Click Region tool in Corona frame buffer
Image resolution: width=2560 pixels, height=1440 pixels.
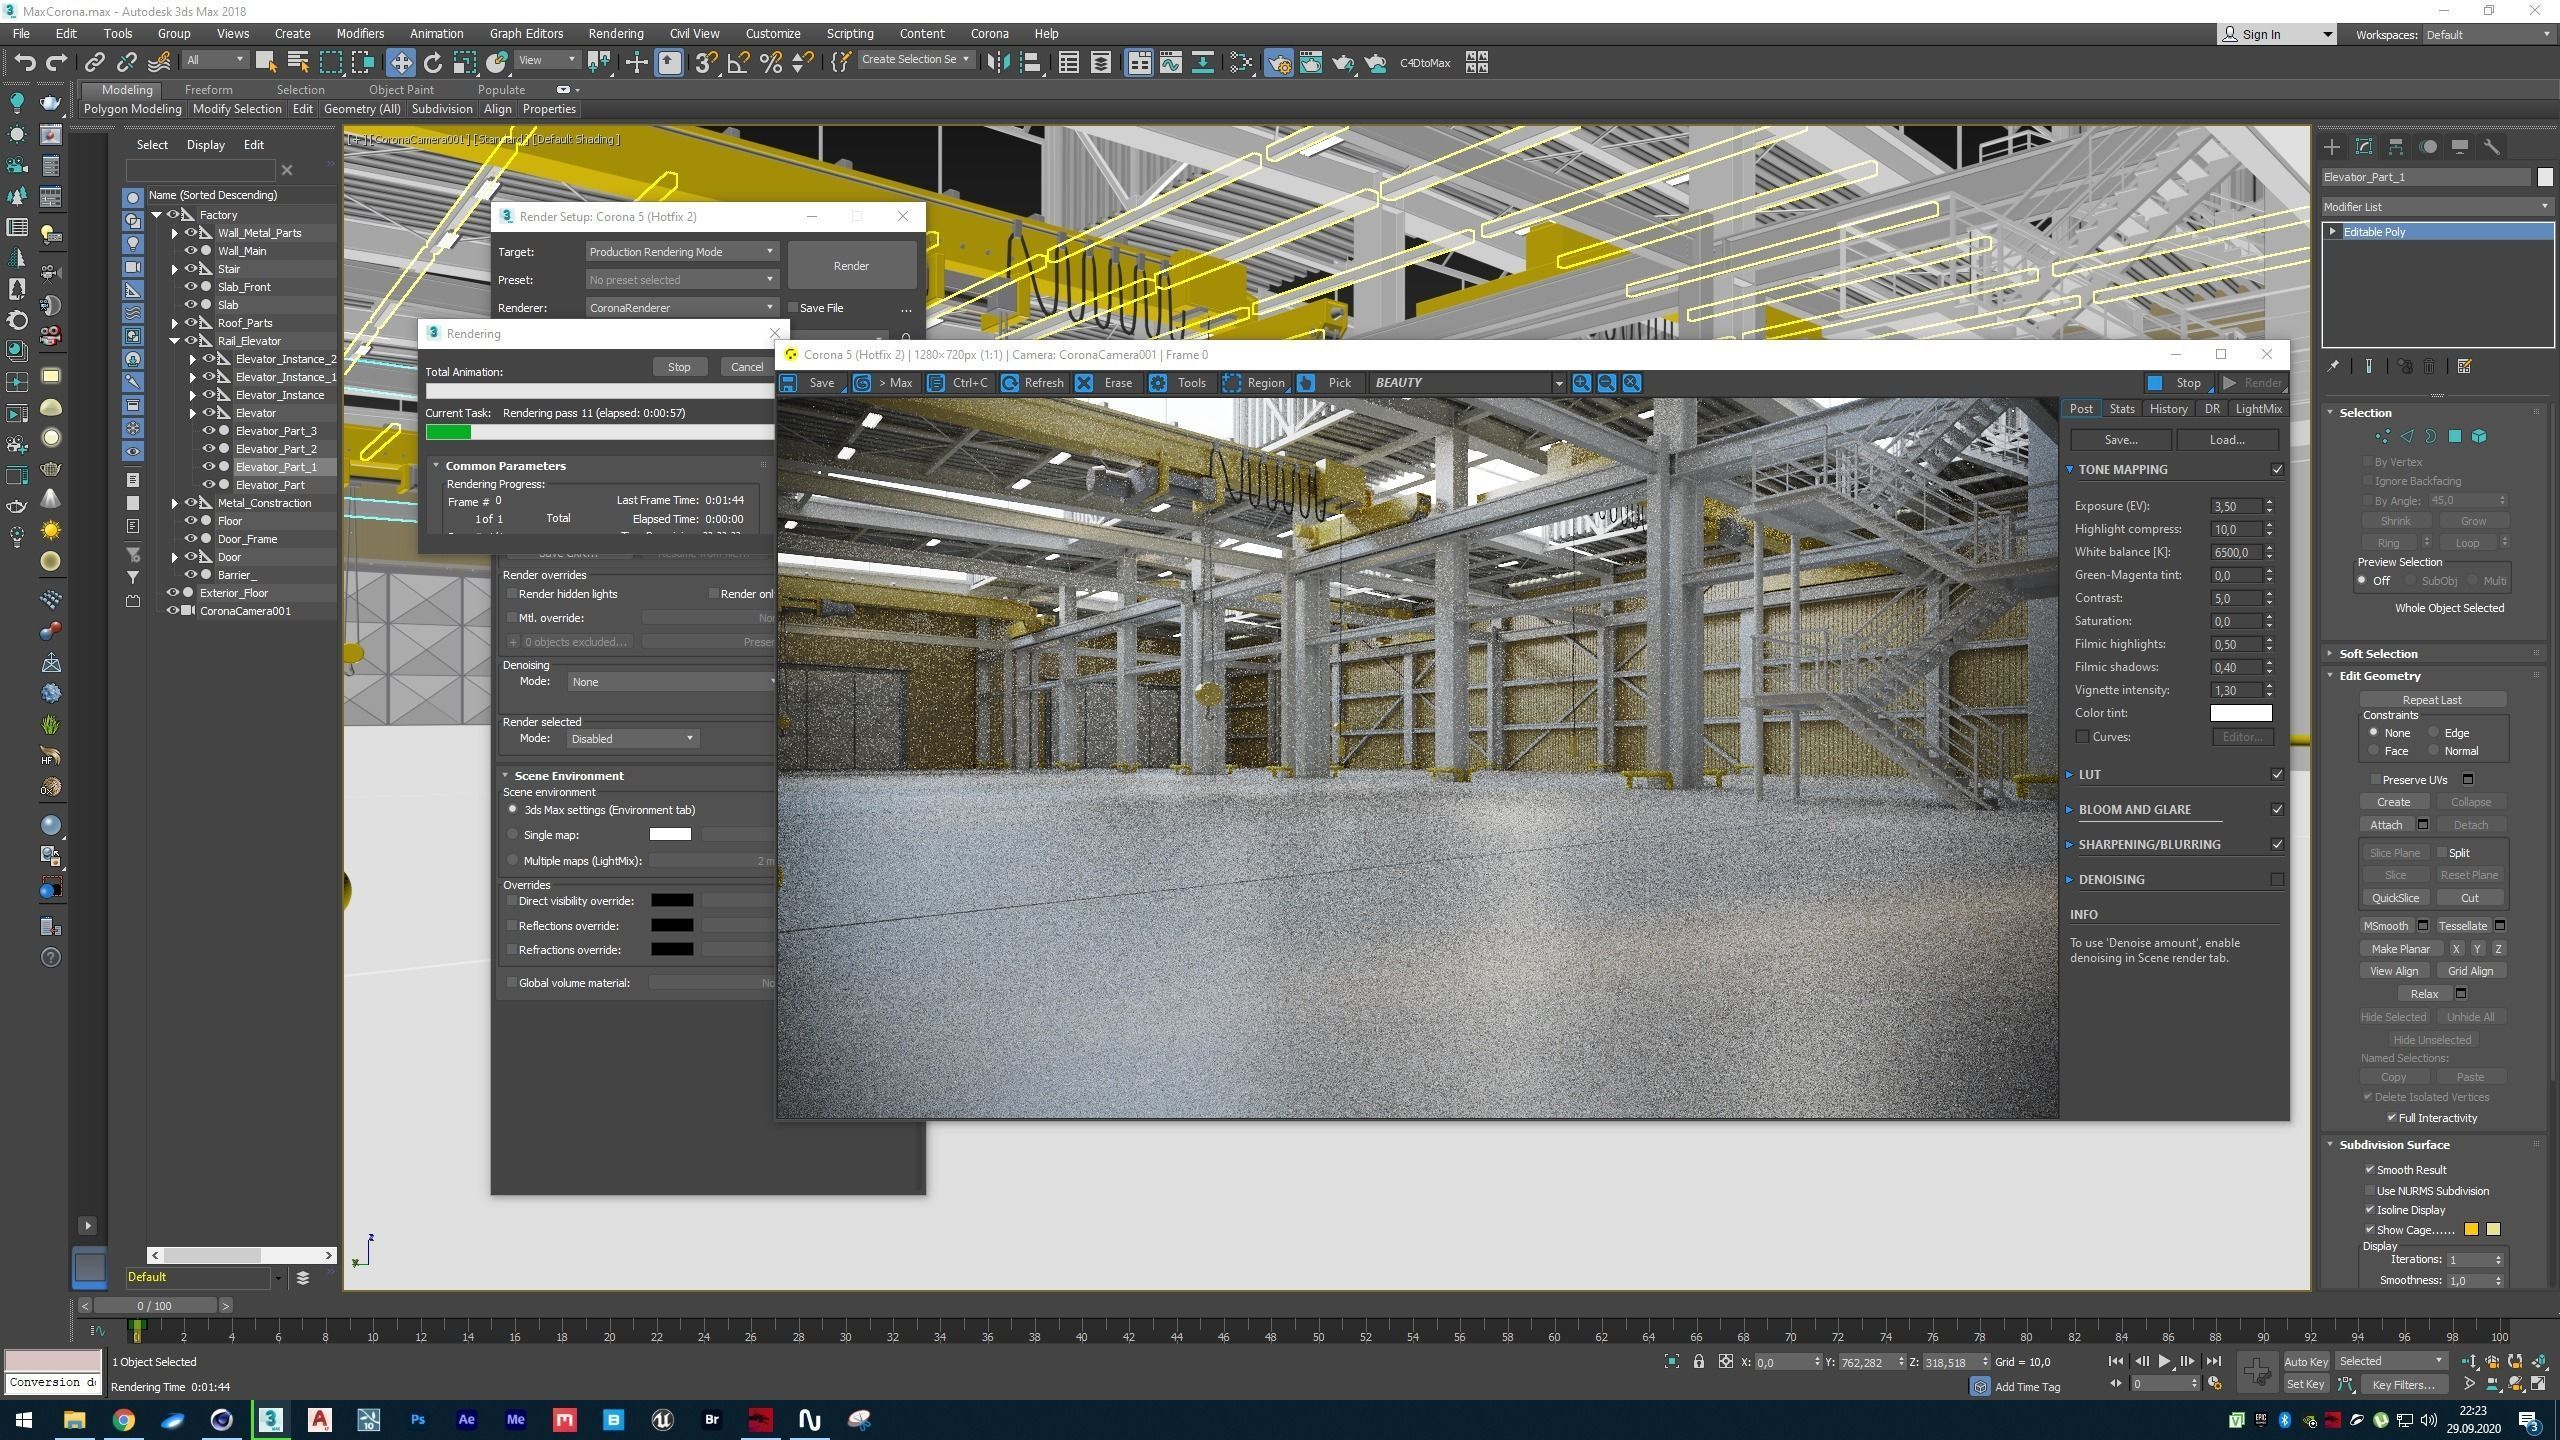pos(1254,383)
